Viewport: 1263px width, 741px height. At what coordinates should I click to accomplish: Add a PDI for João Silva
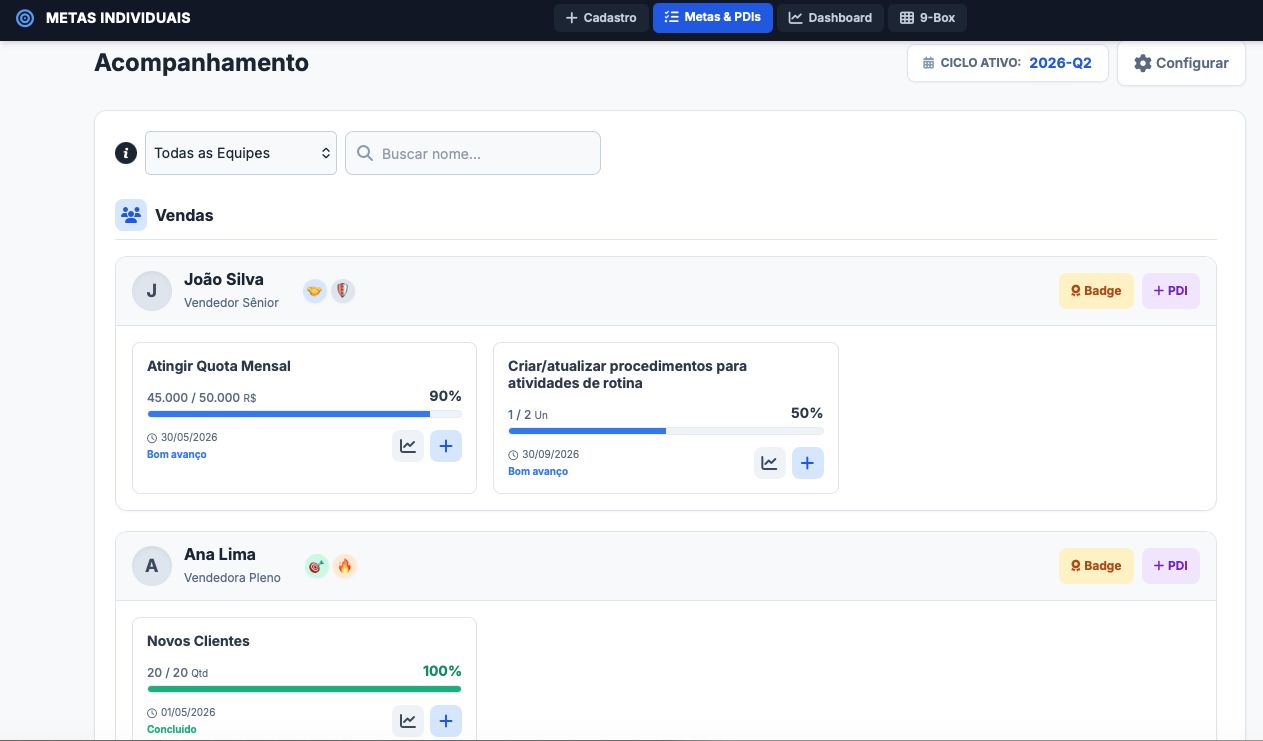1170,291
